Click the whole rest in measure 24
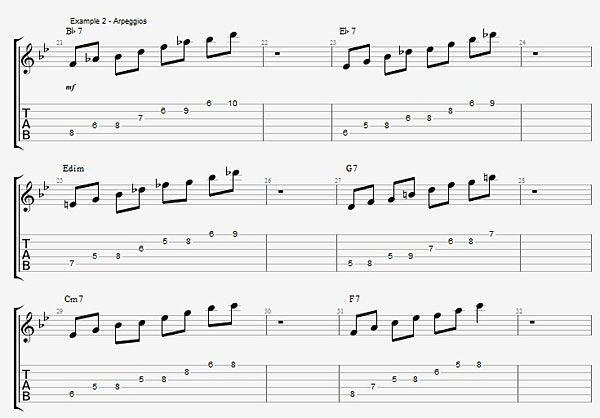 pos(535,54)
